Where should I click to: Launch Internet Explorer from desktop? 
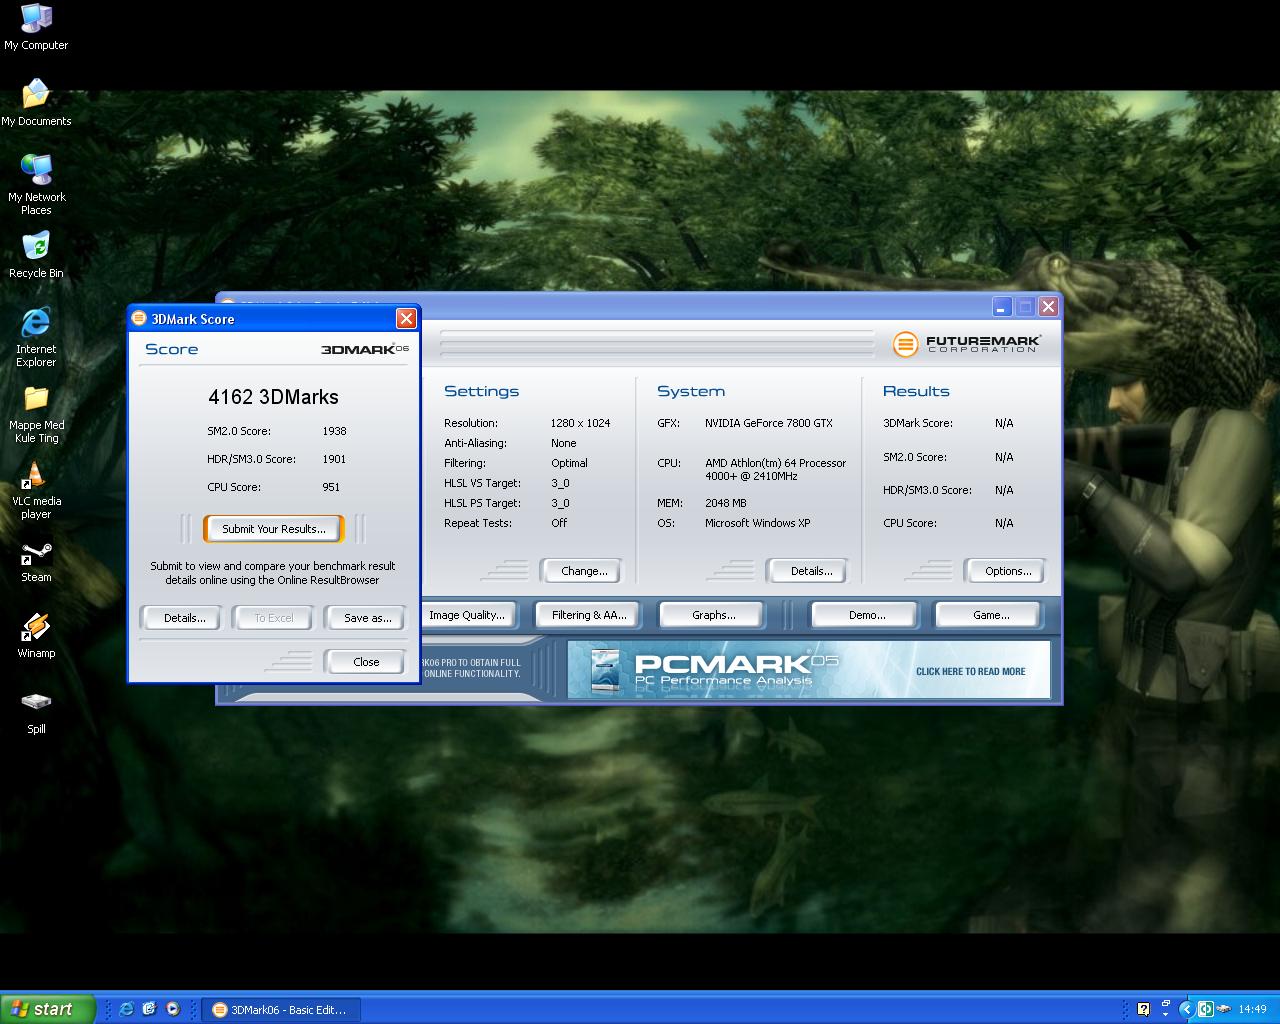(x=36, y=337)
